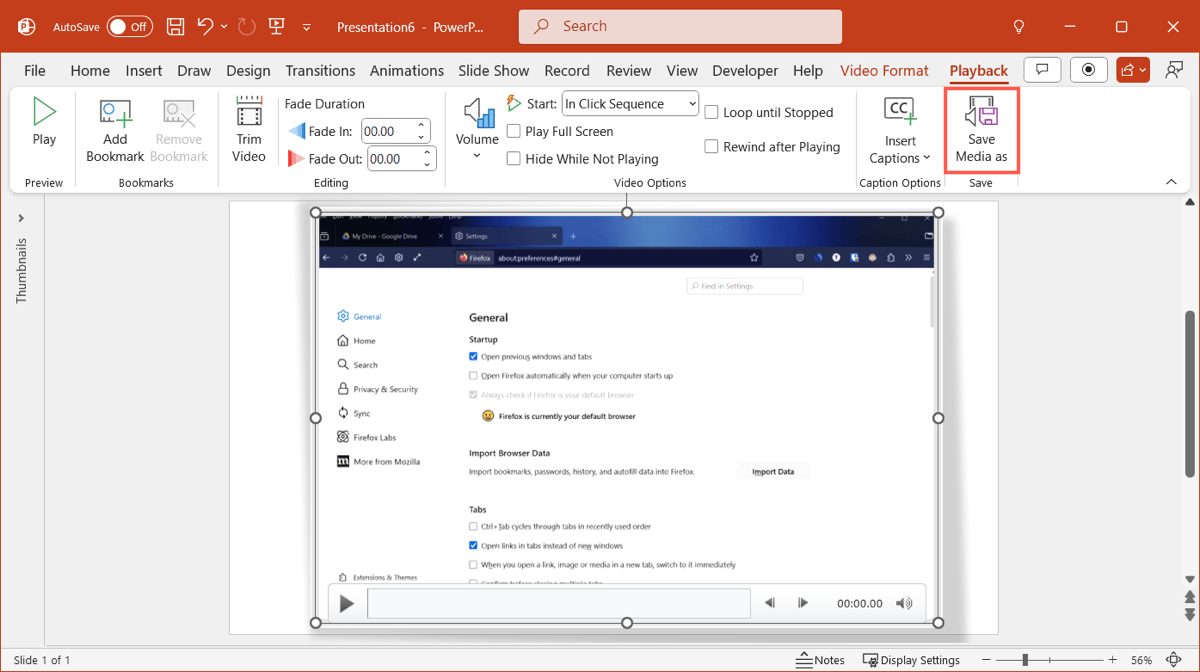Viewport: 1200px width, 672px height.
Task: Start the slide show from the beginning icon
Action: 277,27
